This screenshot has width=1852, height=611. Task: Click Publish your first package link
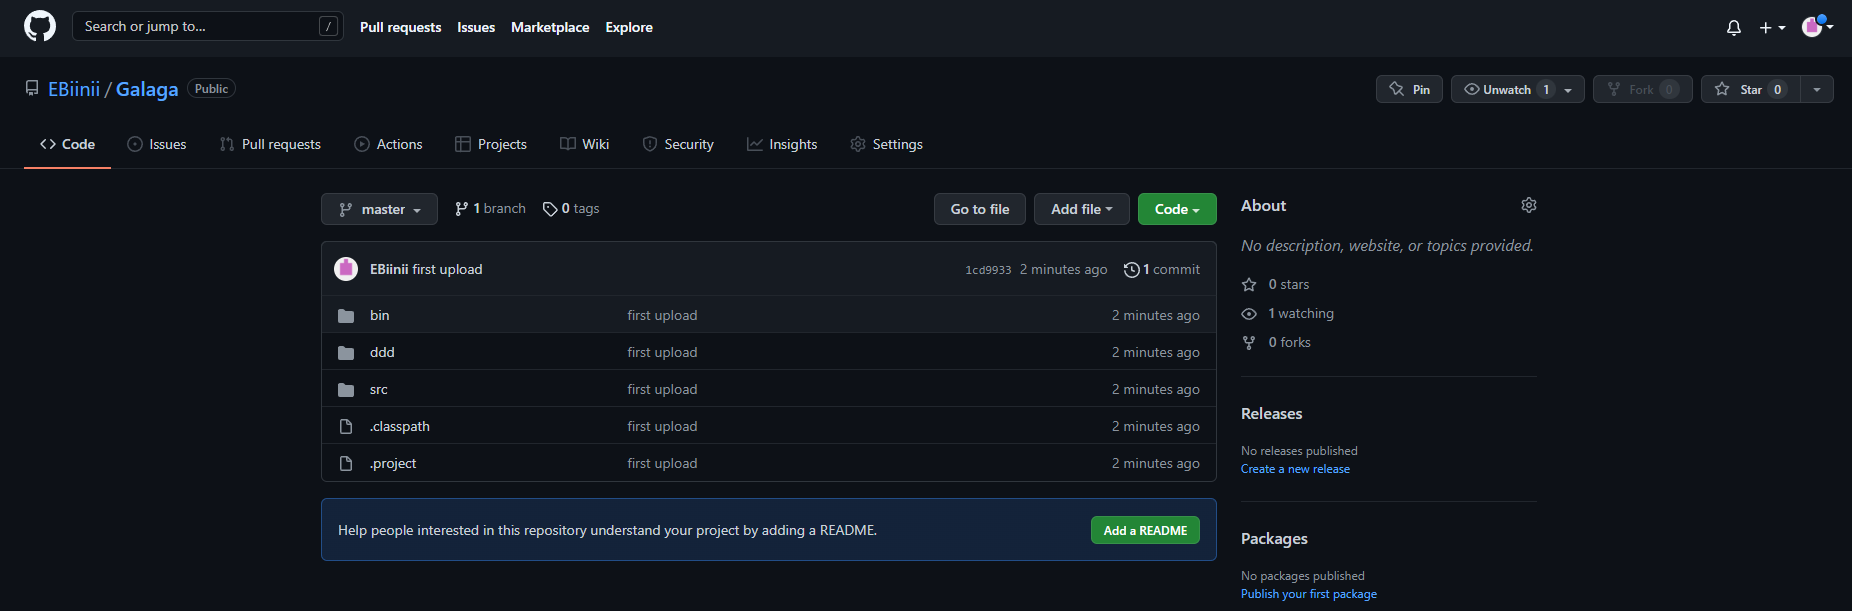1309,594
